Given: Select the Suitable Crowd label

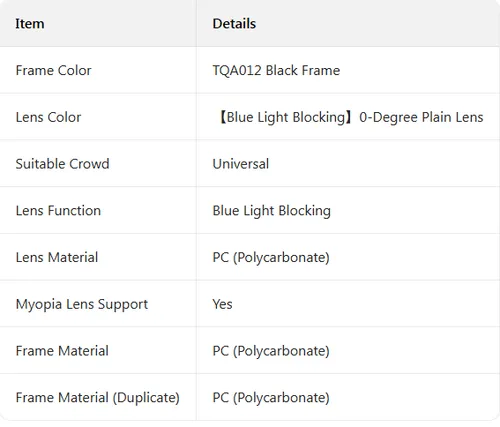Looking at the screenshot, I should pos(62,164).
